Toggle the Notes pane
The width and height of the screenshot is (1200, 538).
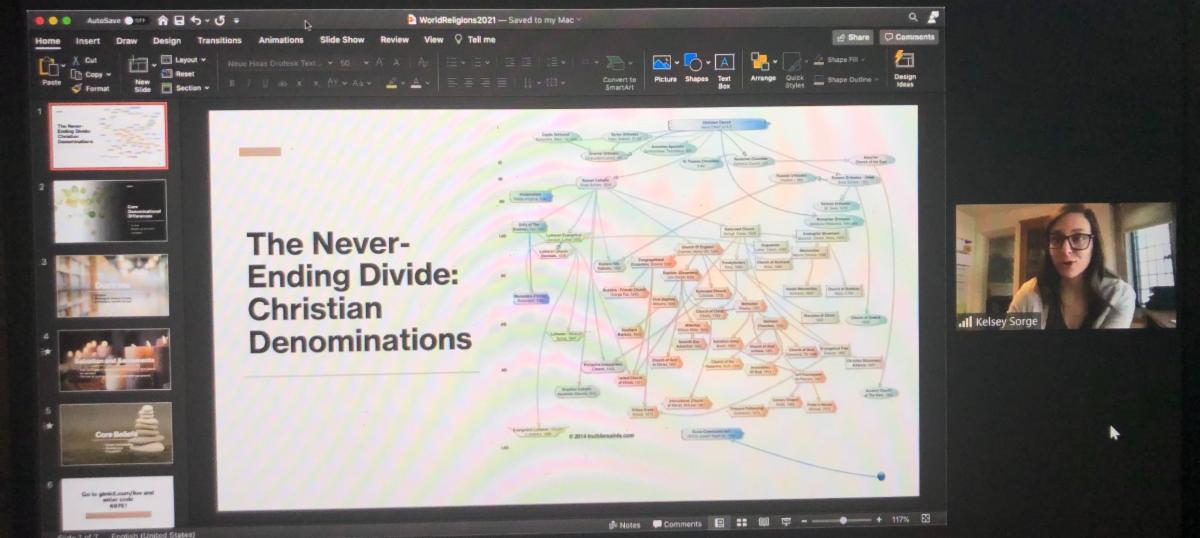(624, 524)
